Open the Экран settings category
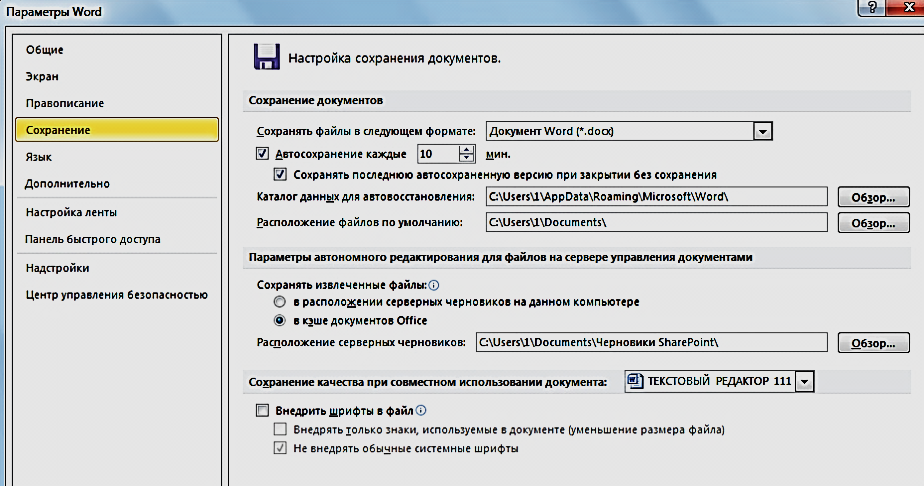 point(42,77)
